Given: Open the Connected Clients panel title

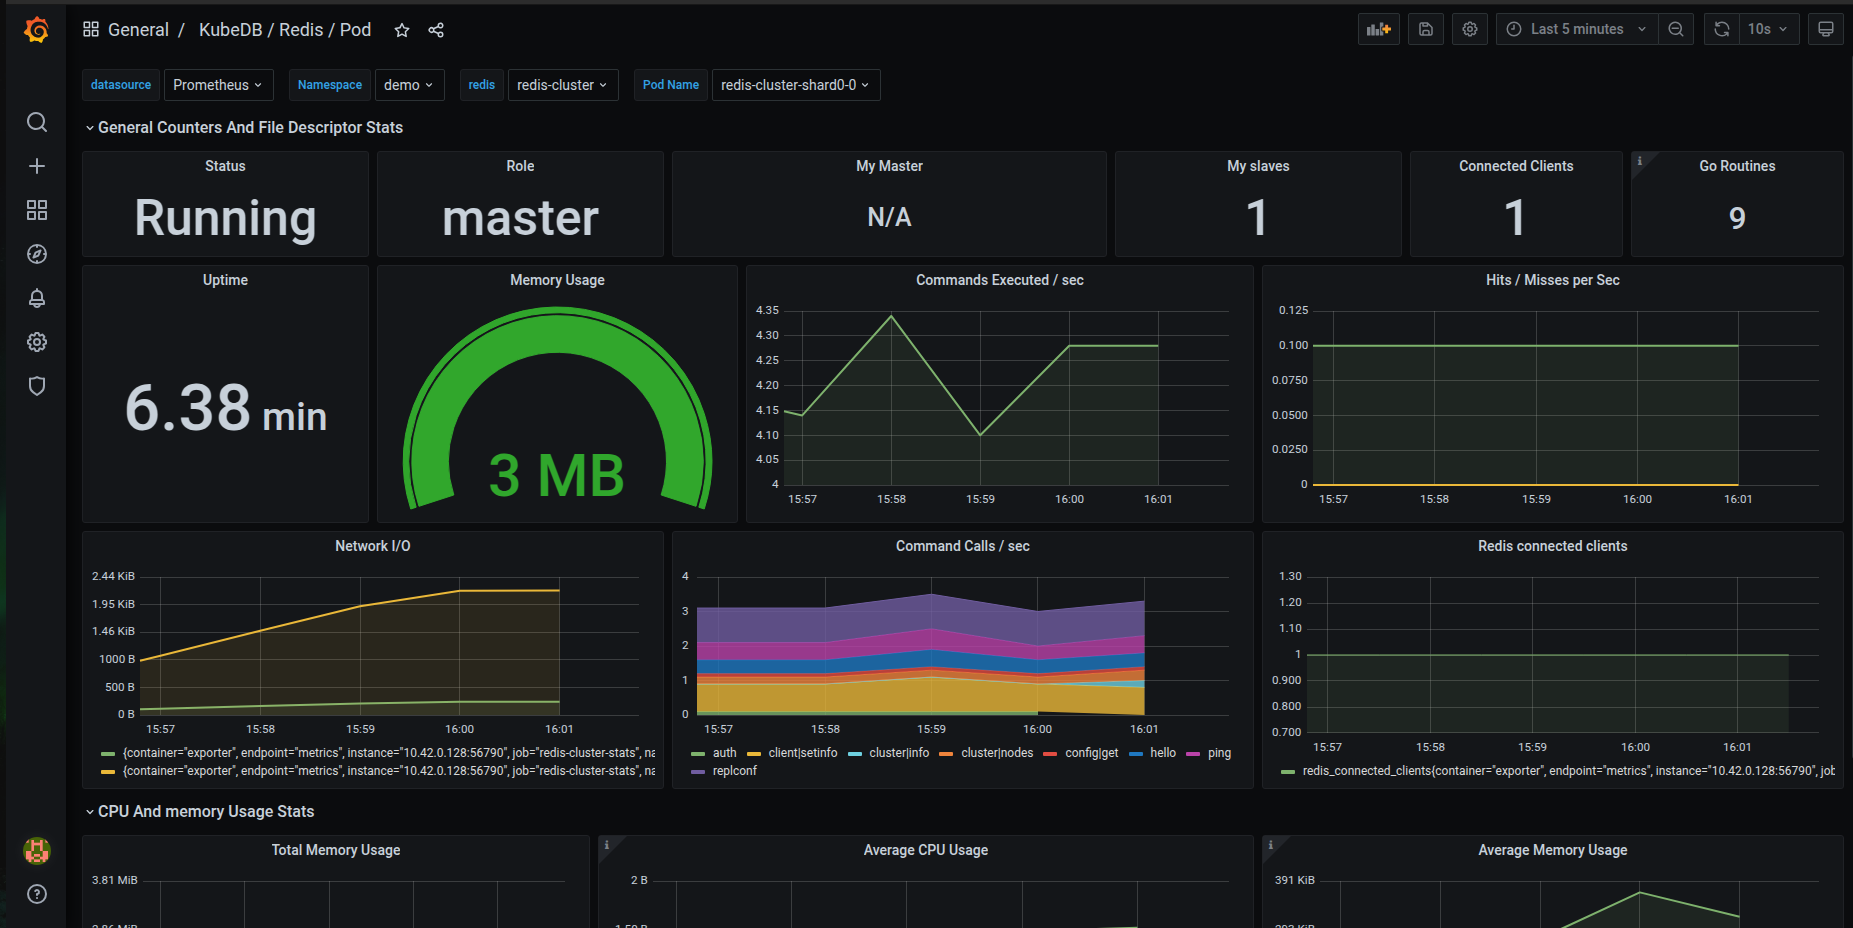Looking at the screenshot, I should [x=1516, y=166].
